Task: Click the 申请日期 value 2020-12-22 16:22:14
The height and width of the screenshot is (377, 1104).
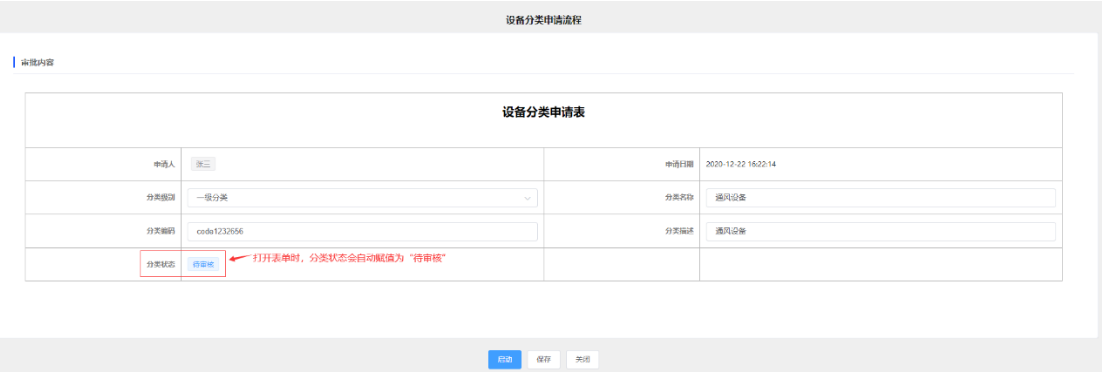Action: coord(741,164)
